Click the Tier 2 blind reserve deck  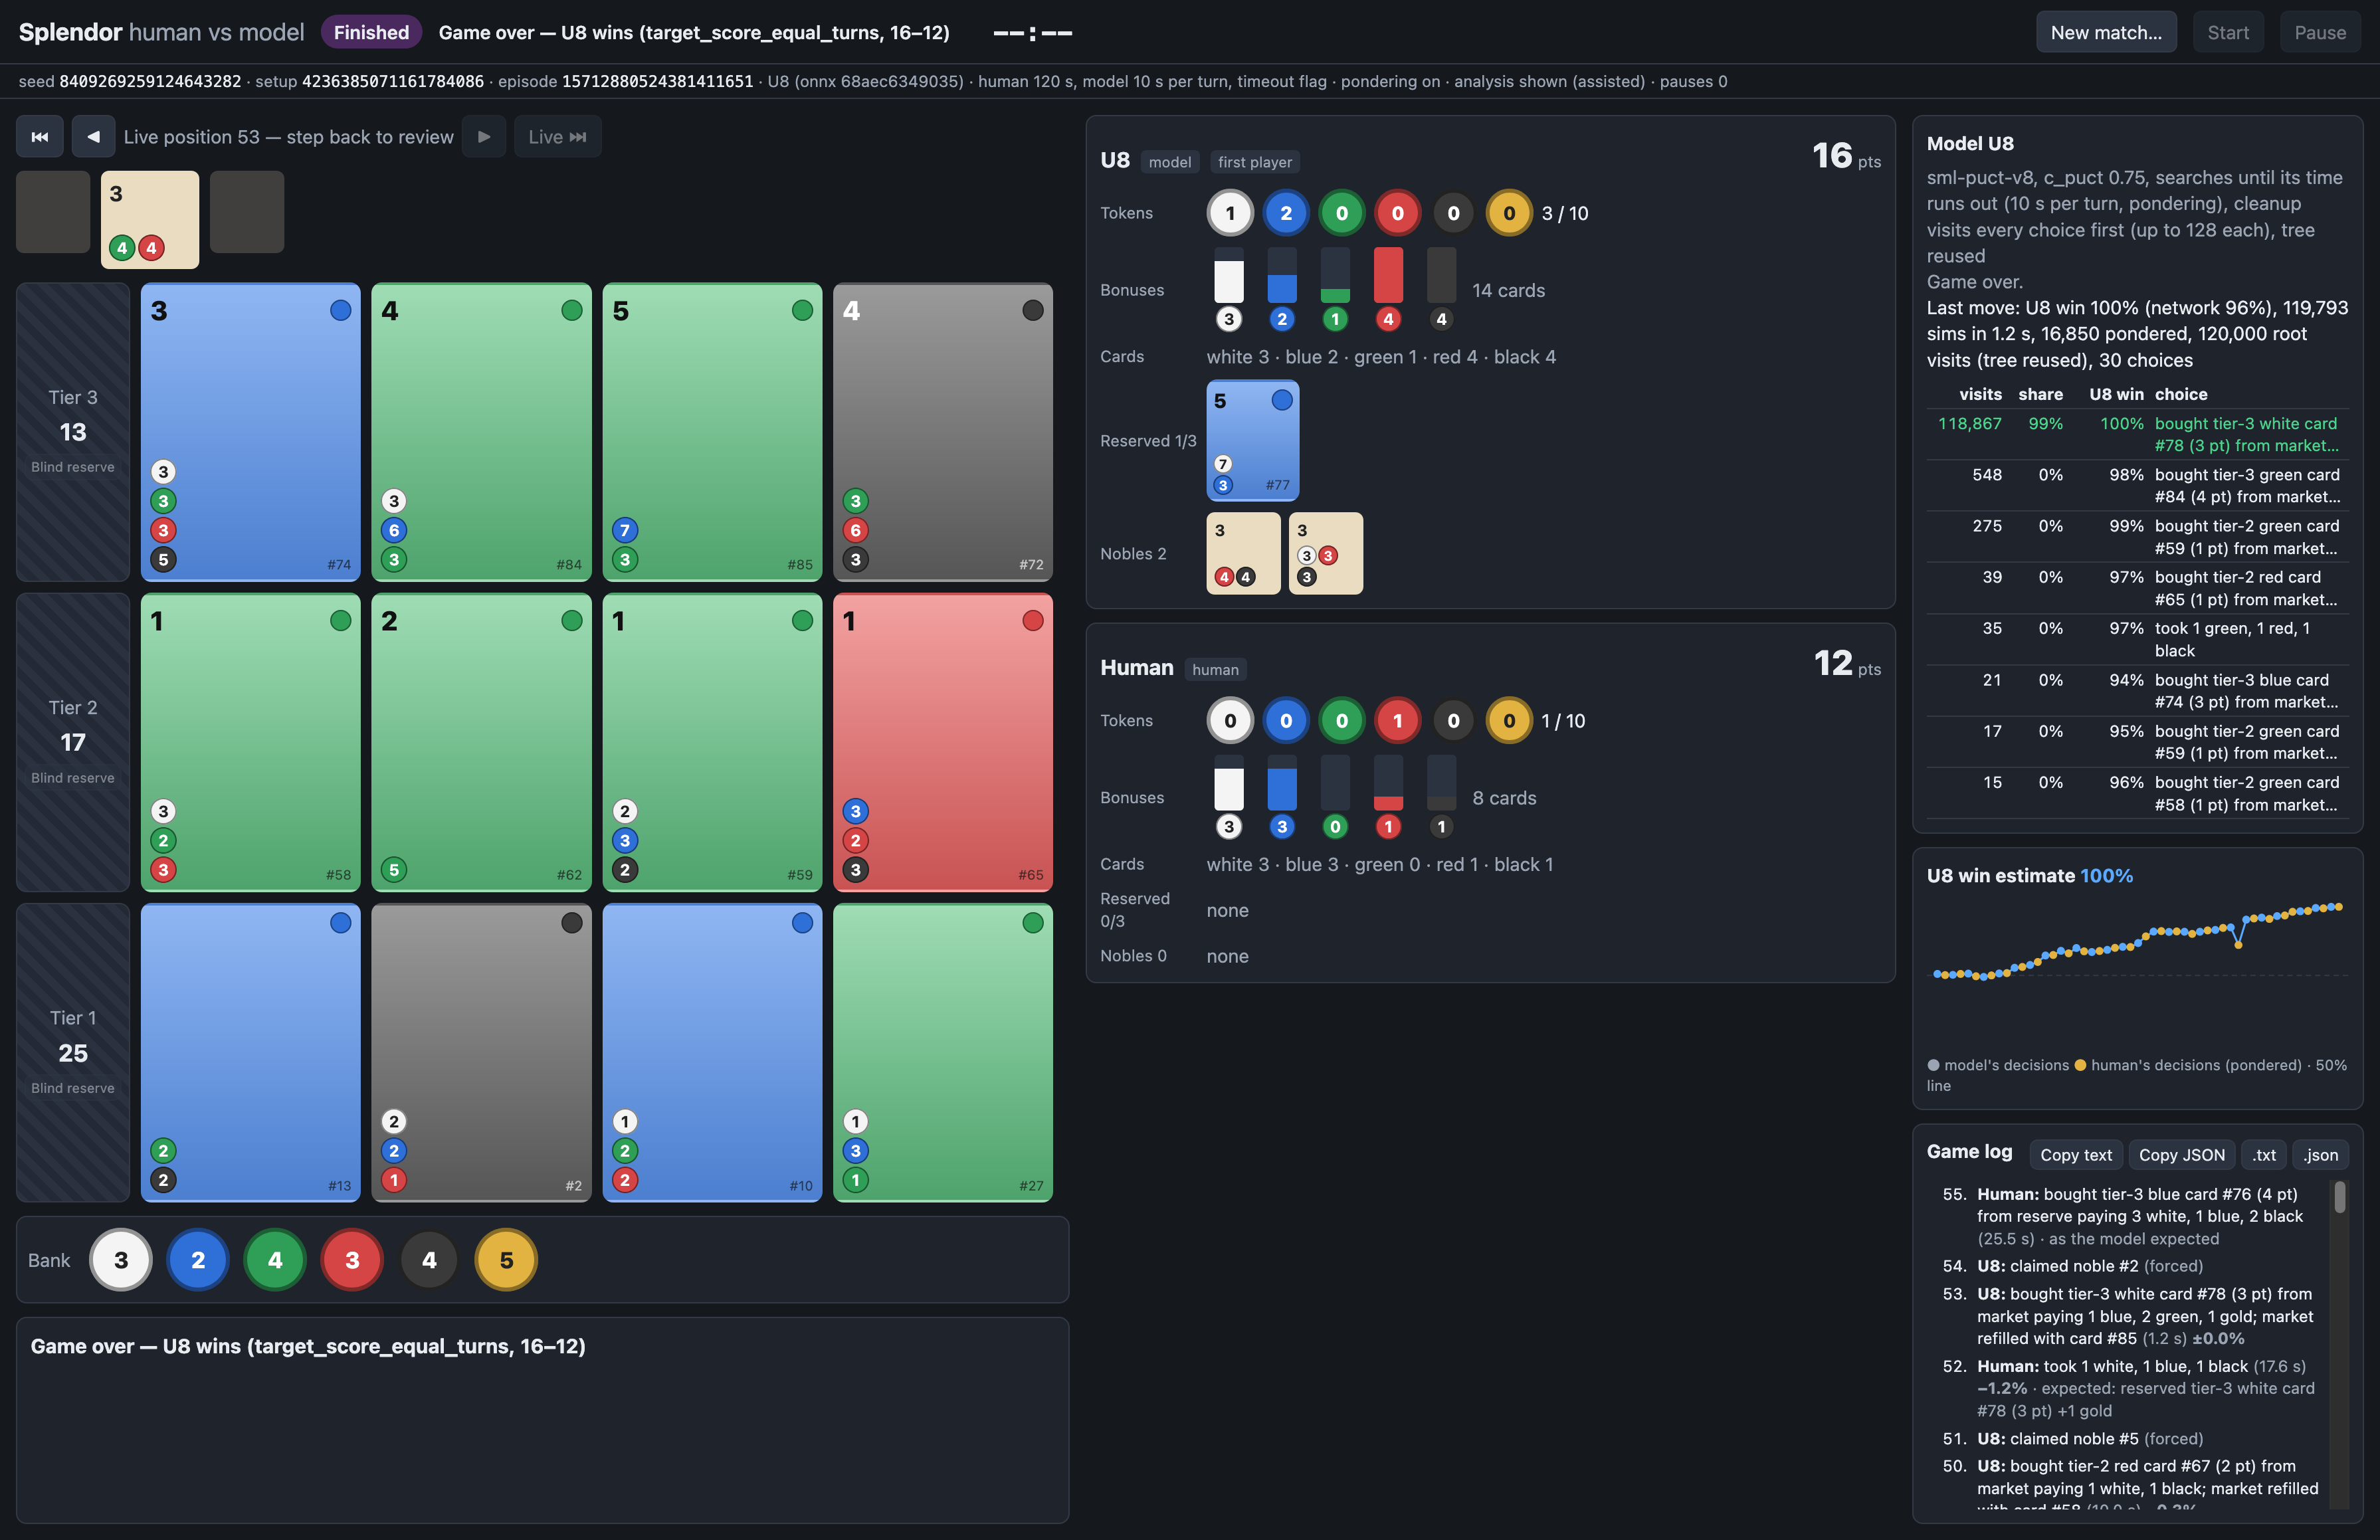[x=73, y=742]
